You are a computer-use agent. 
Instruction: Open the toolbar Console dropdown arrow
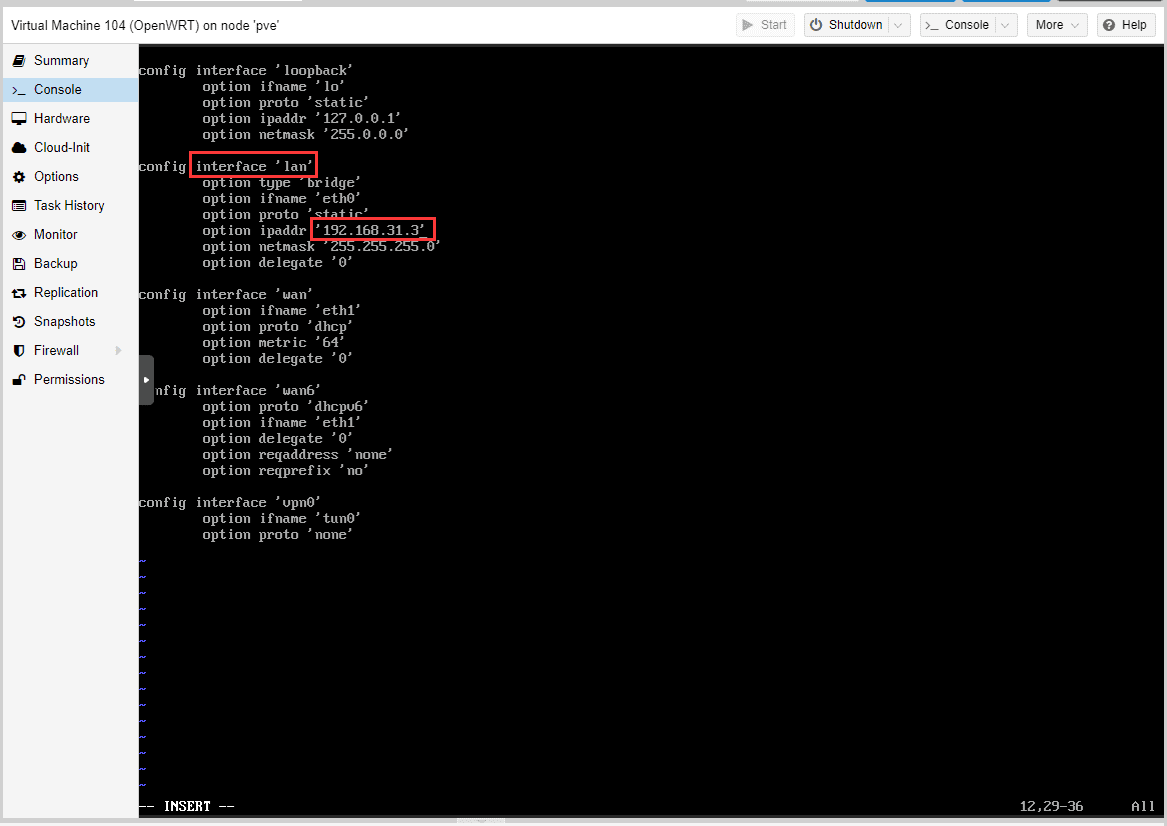tap(1005, 25)
